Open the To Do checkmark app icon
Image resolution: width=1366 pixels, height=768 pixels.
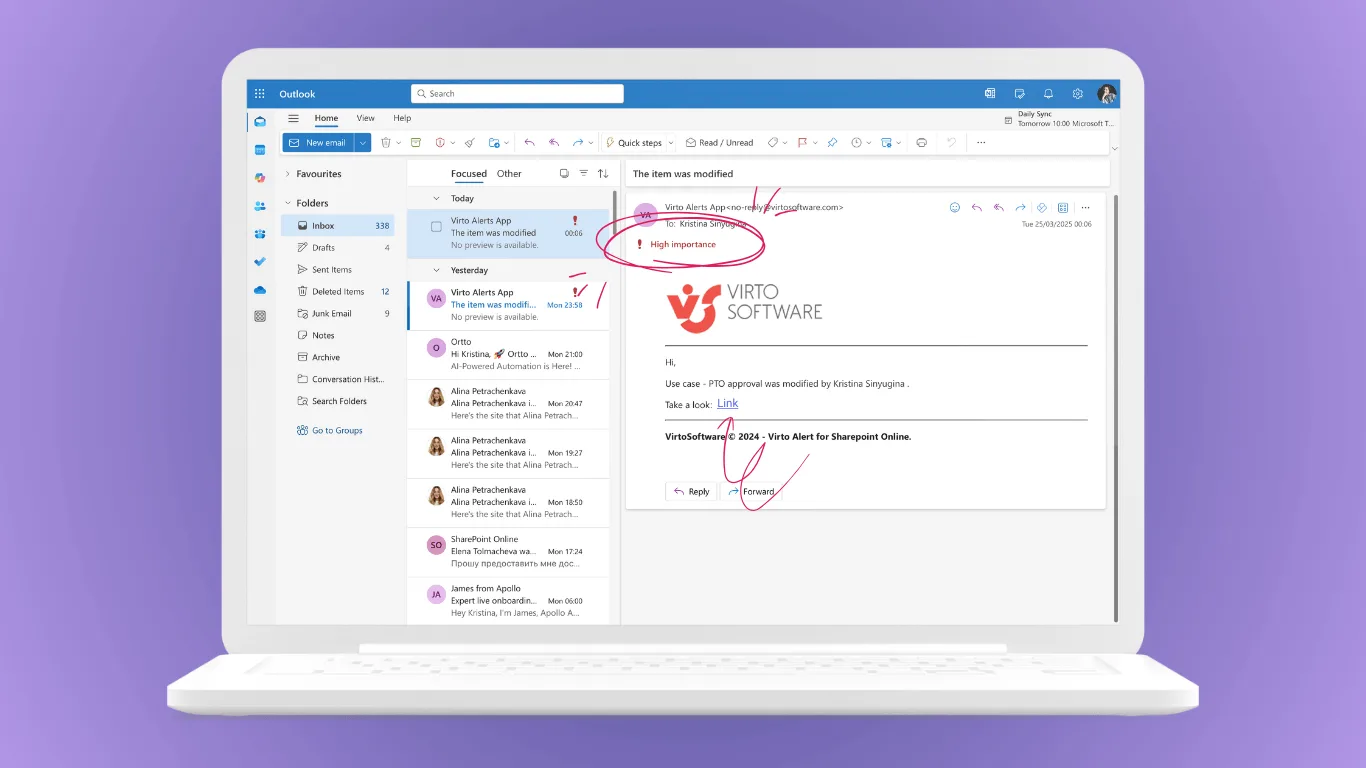260,261
